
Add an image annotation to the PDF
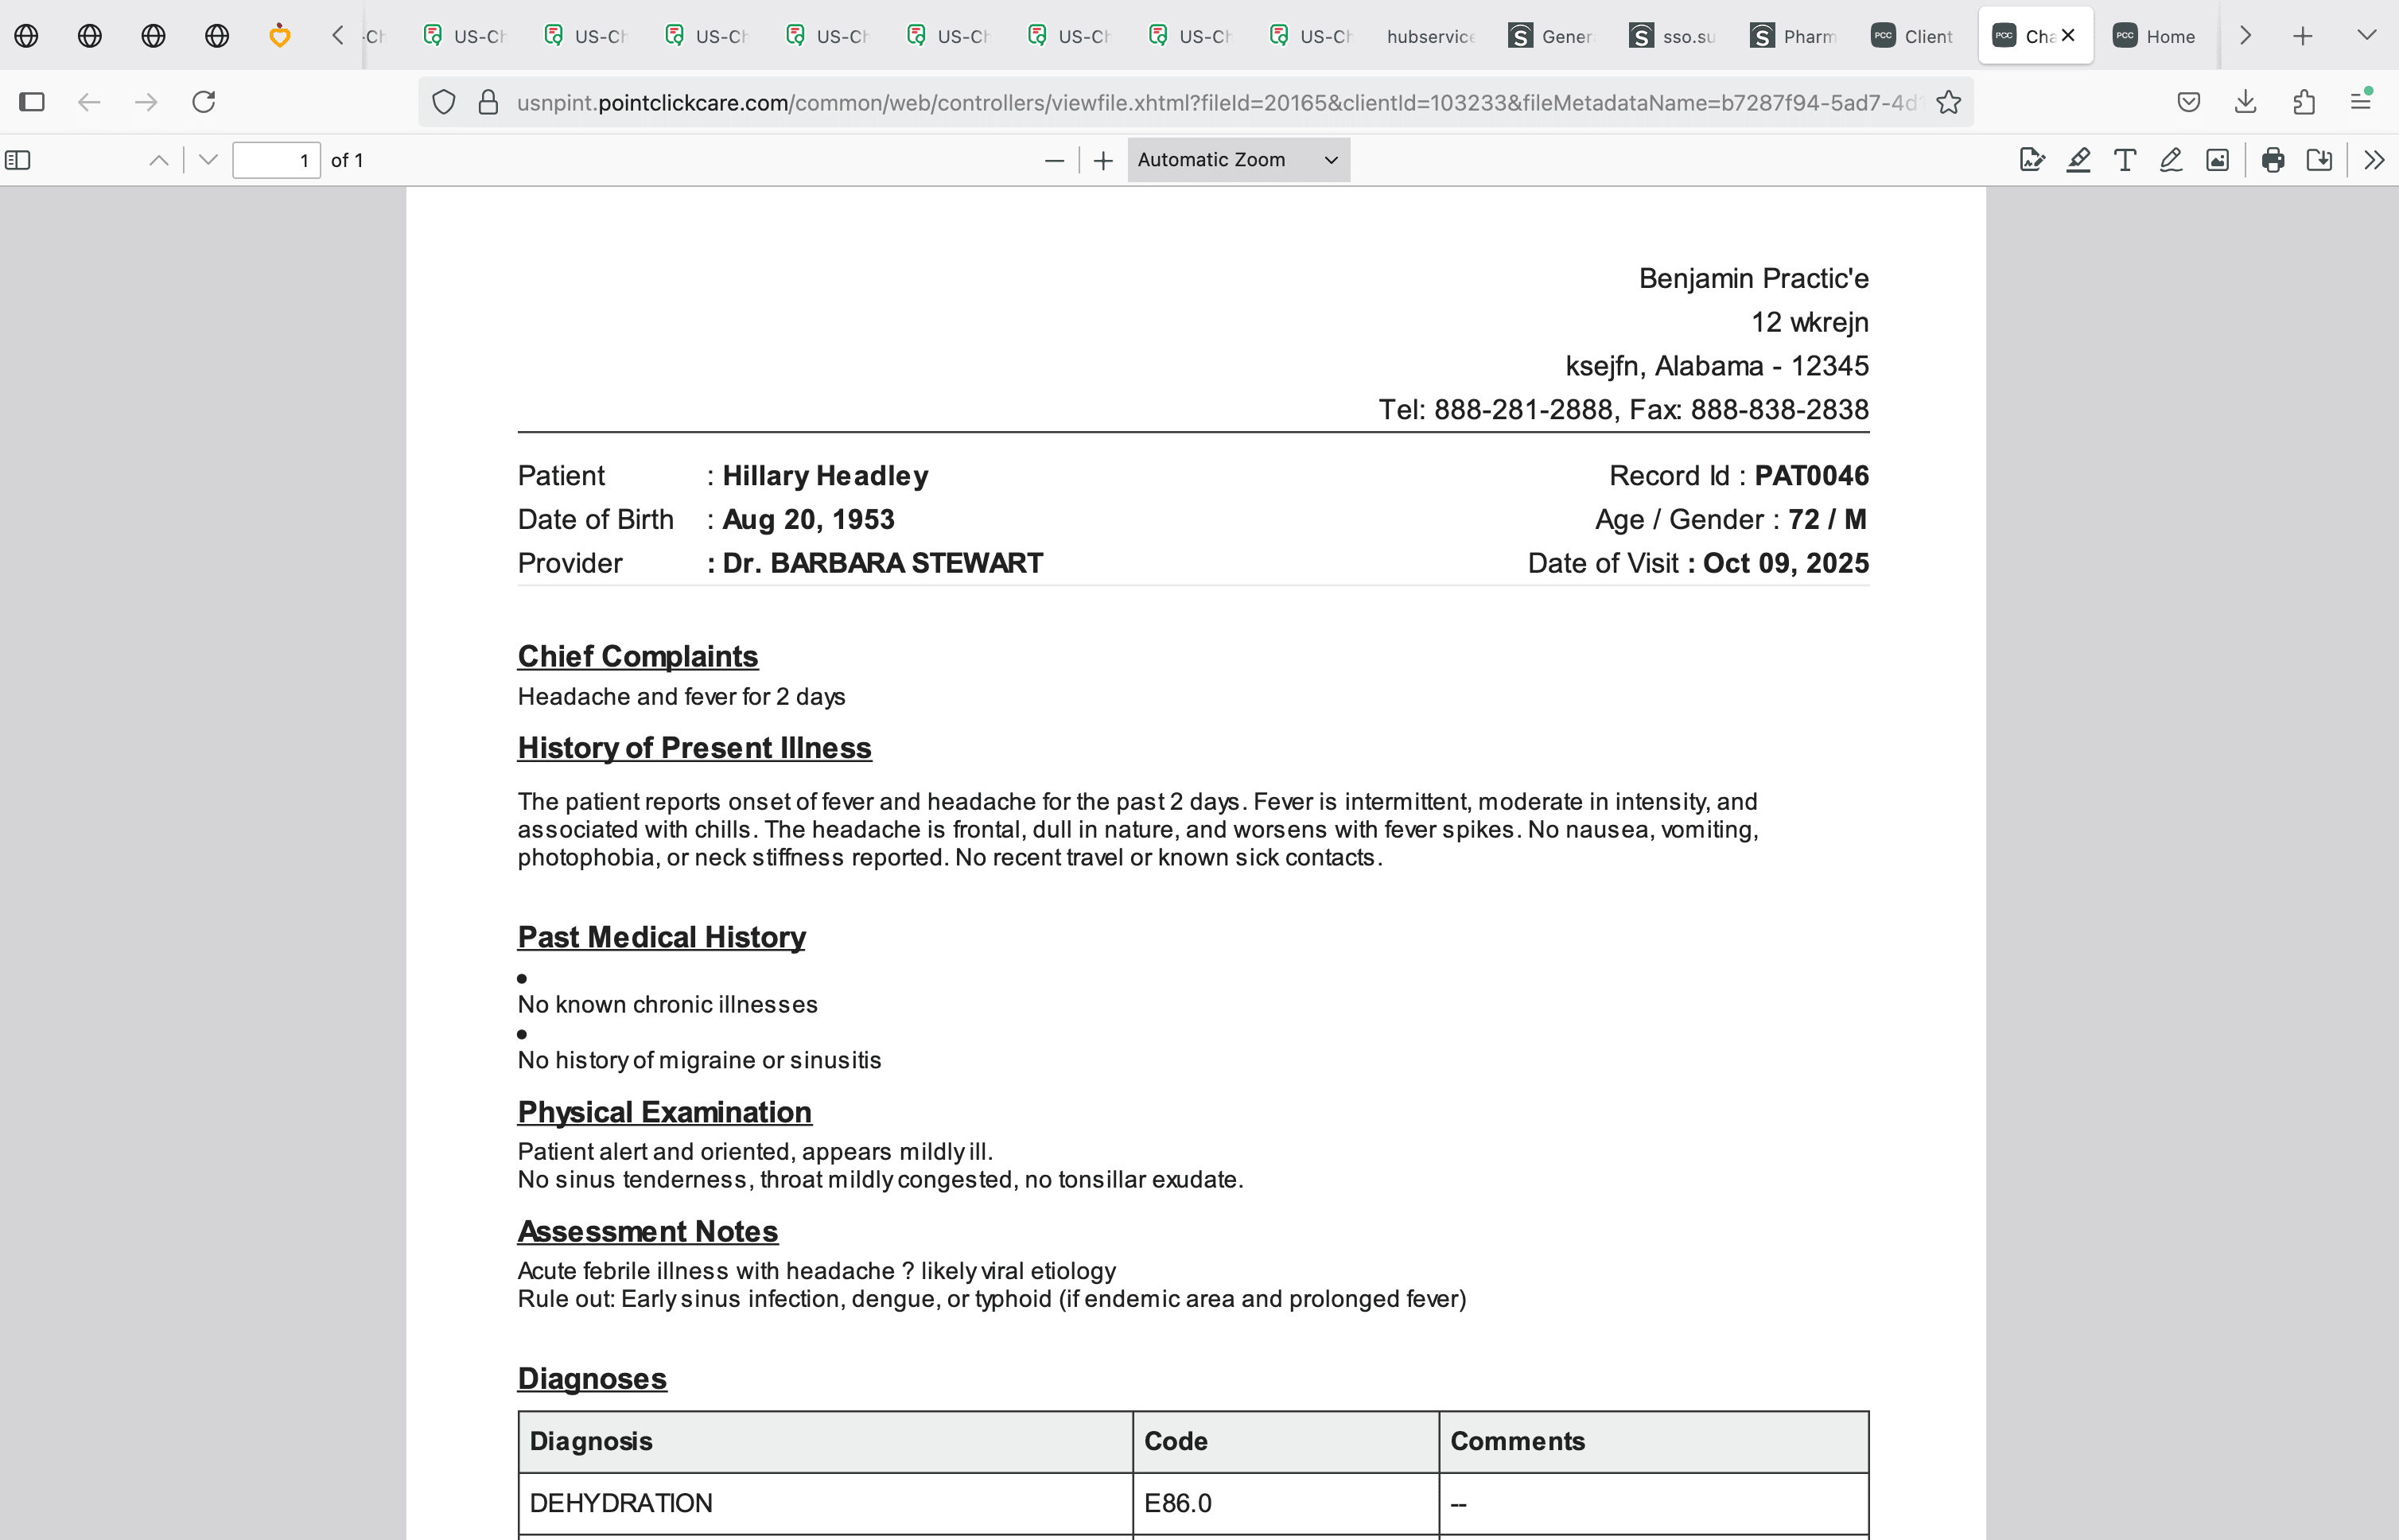(x=2216, y=159)
